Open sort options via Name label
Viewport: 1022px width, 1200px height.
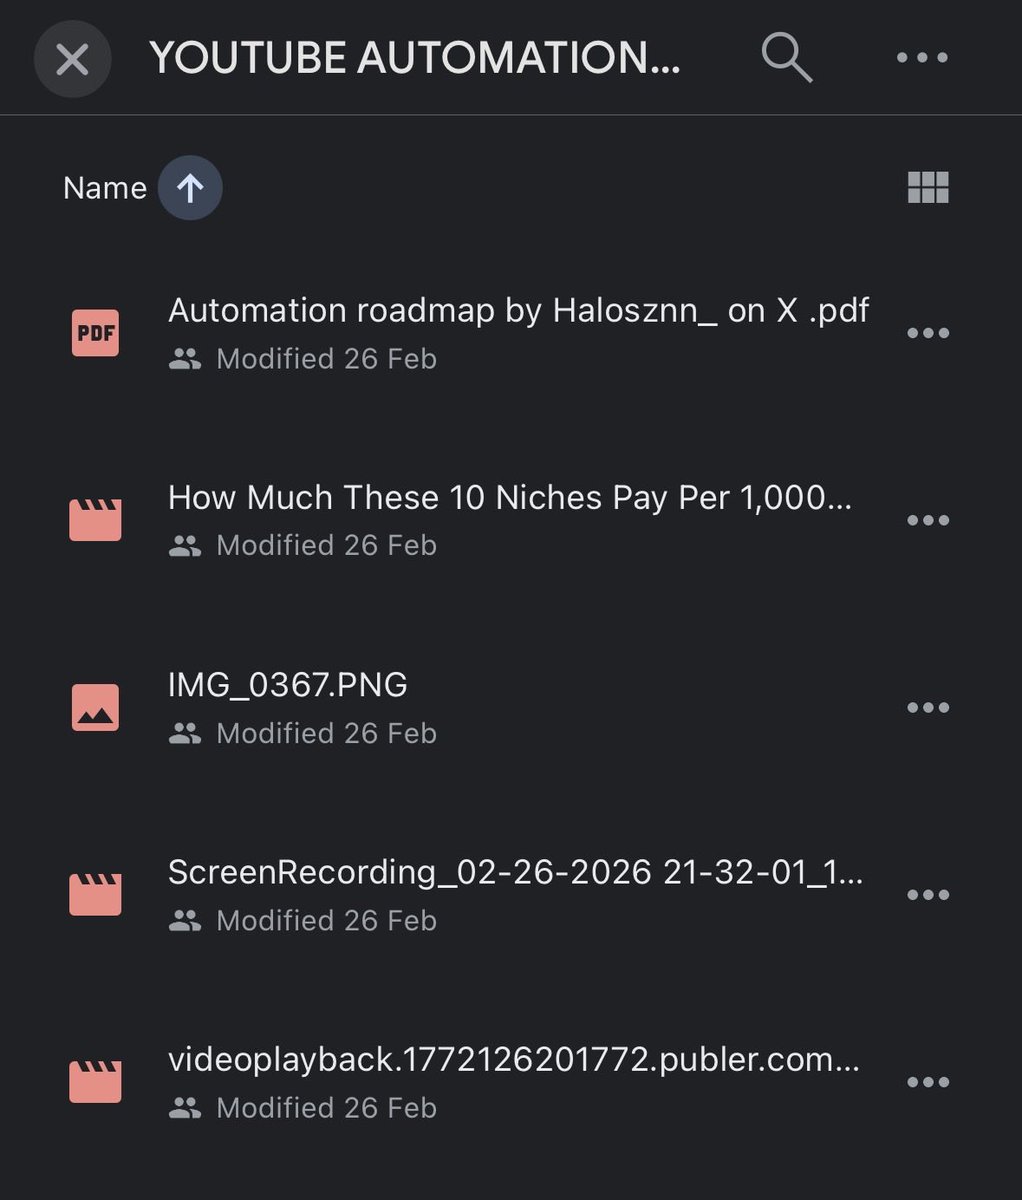(x=104, y=188)
